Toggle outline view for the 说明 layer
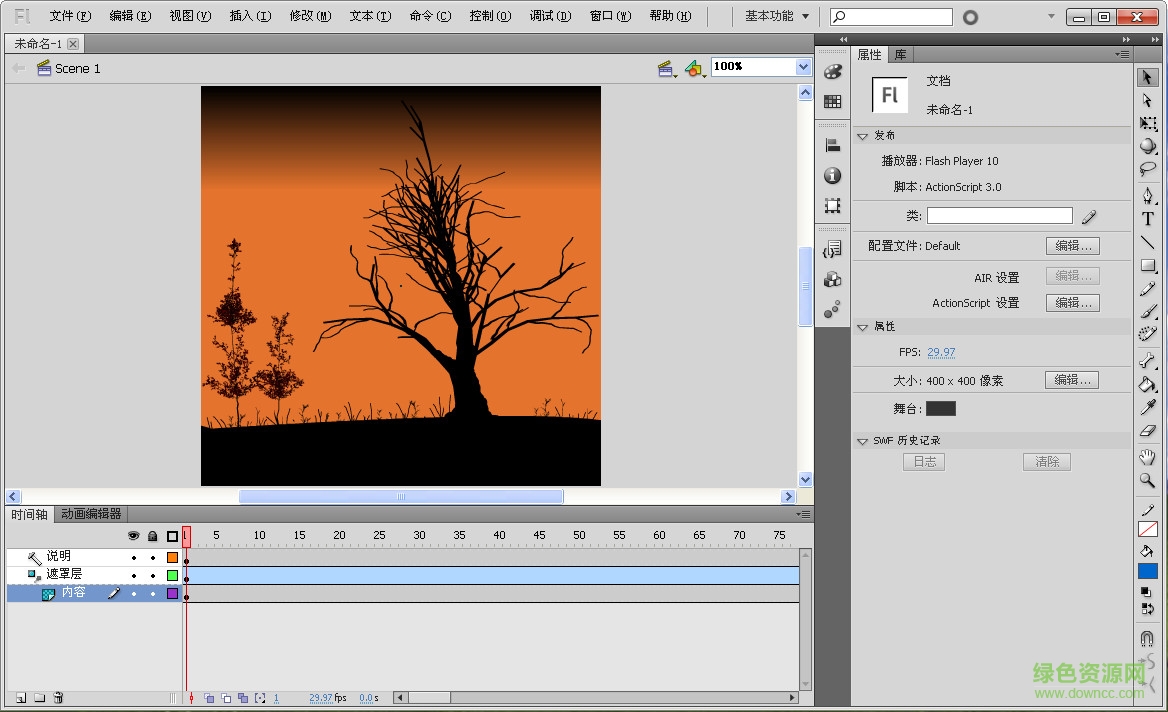This screenshot has width=1168, height=712. tap(172, 557)
